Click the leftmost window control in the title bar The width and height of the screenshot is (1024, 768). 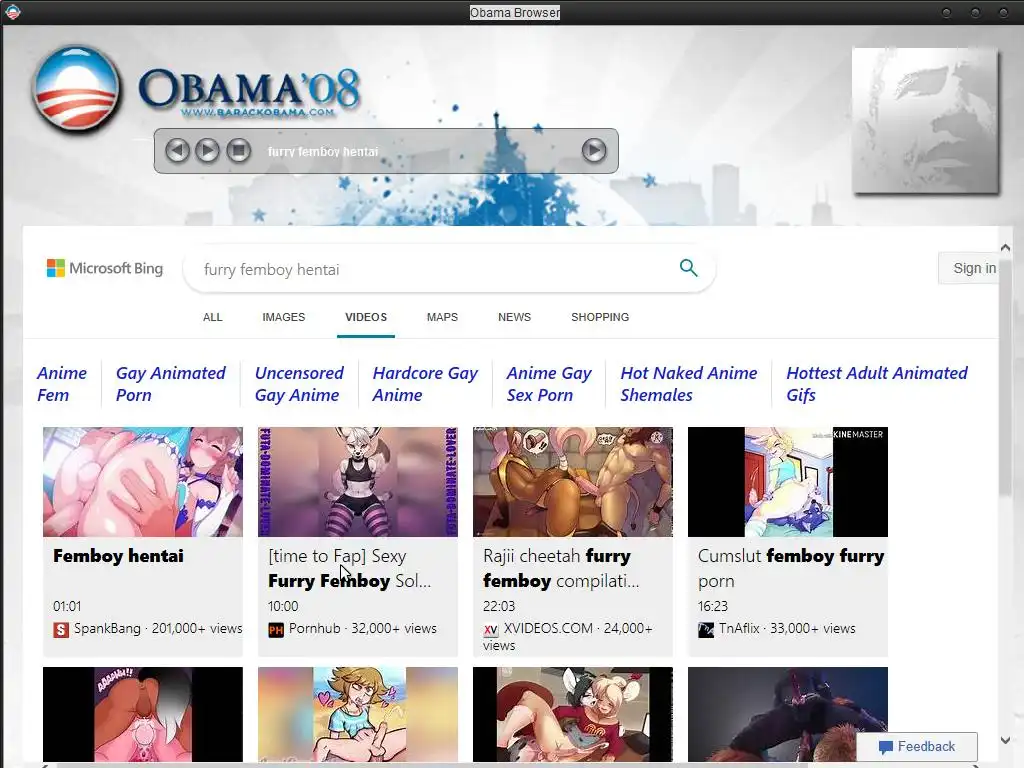(x=946, y=12)
